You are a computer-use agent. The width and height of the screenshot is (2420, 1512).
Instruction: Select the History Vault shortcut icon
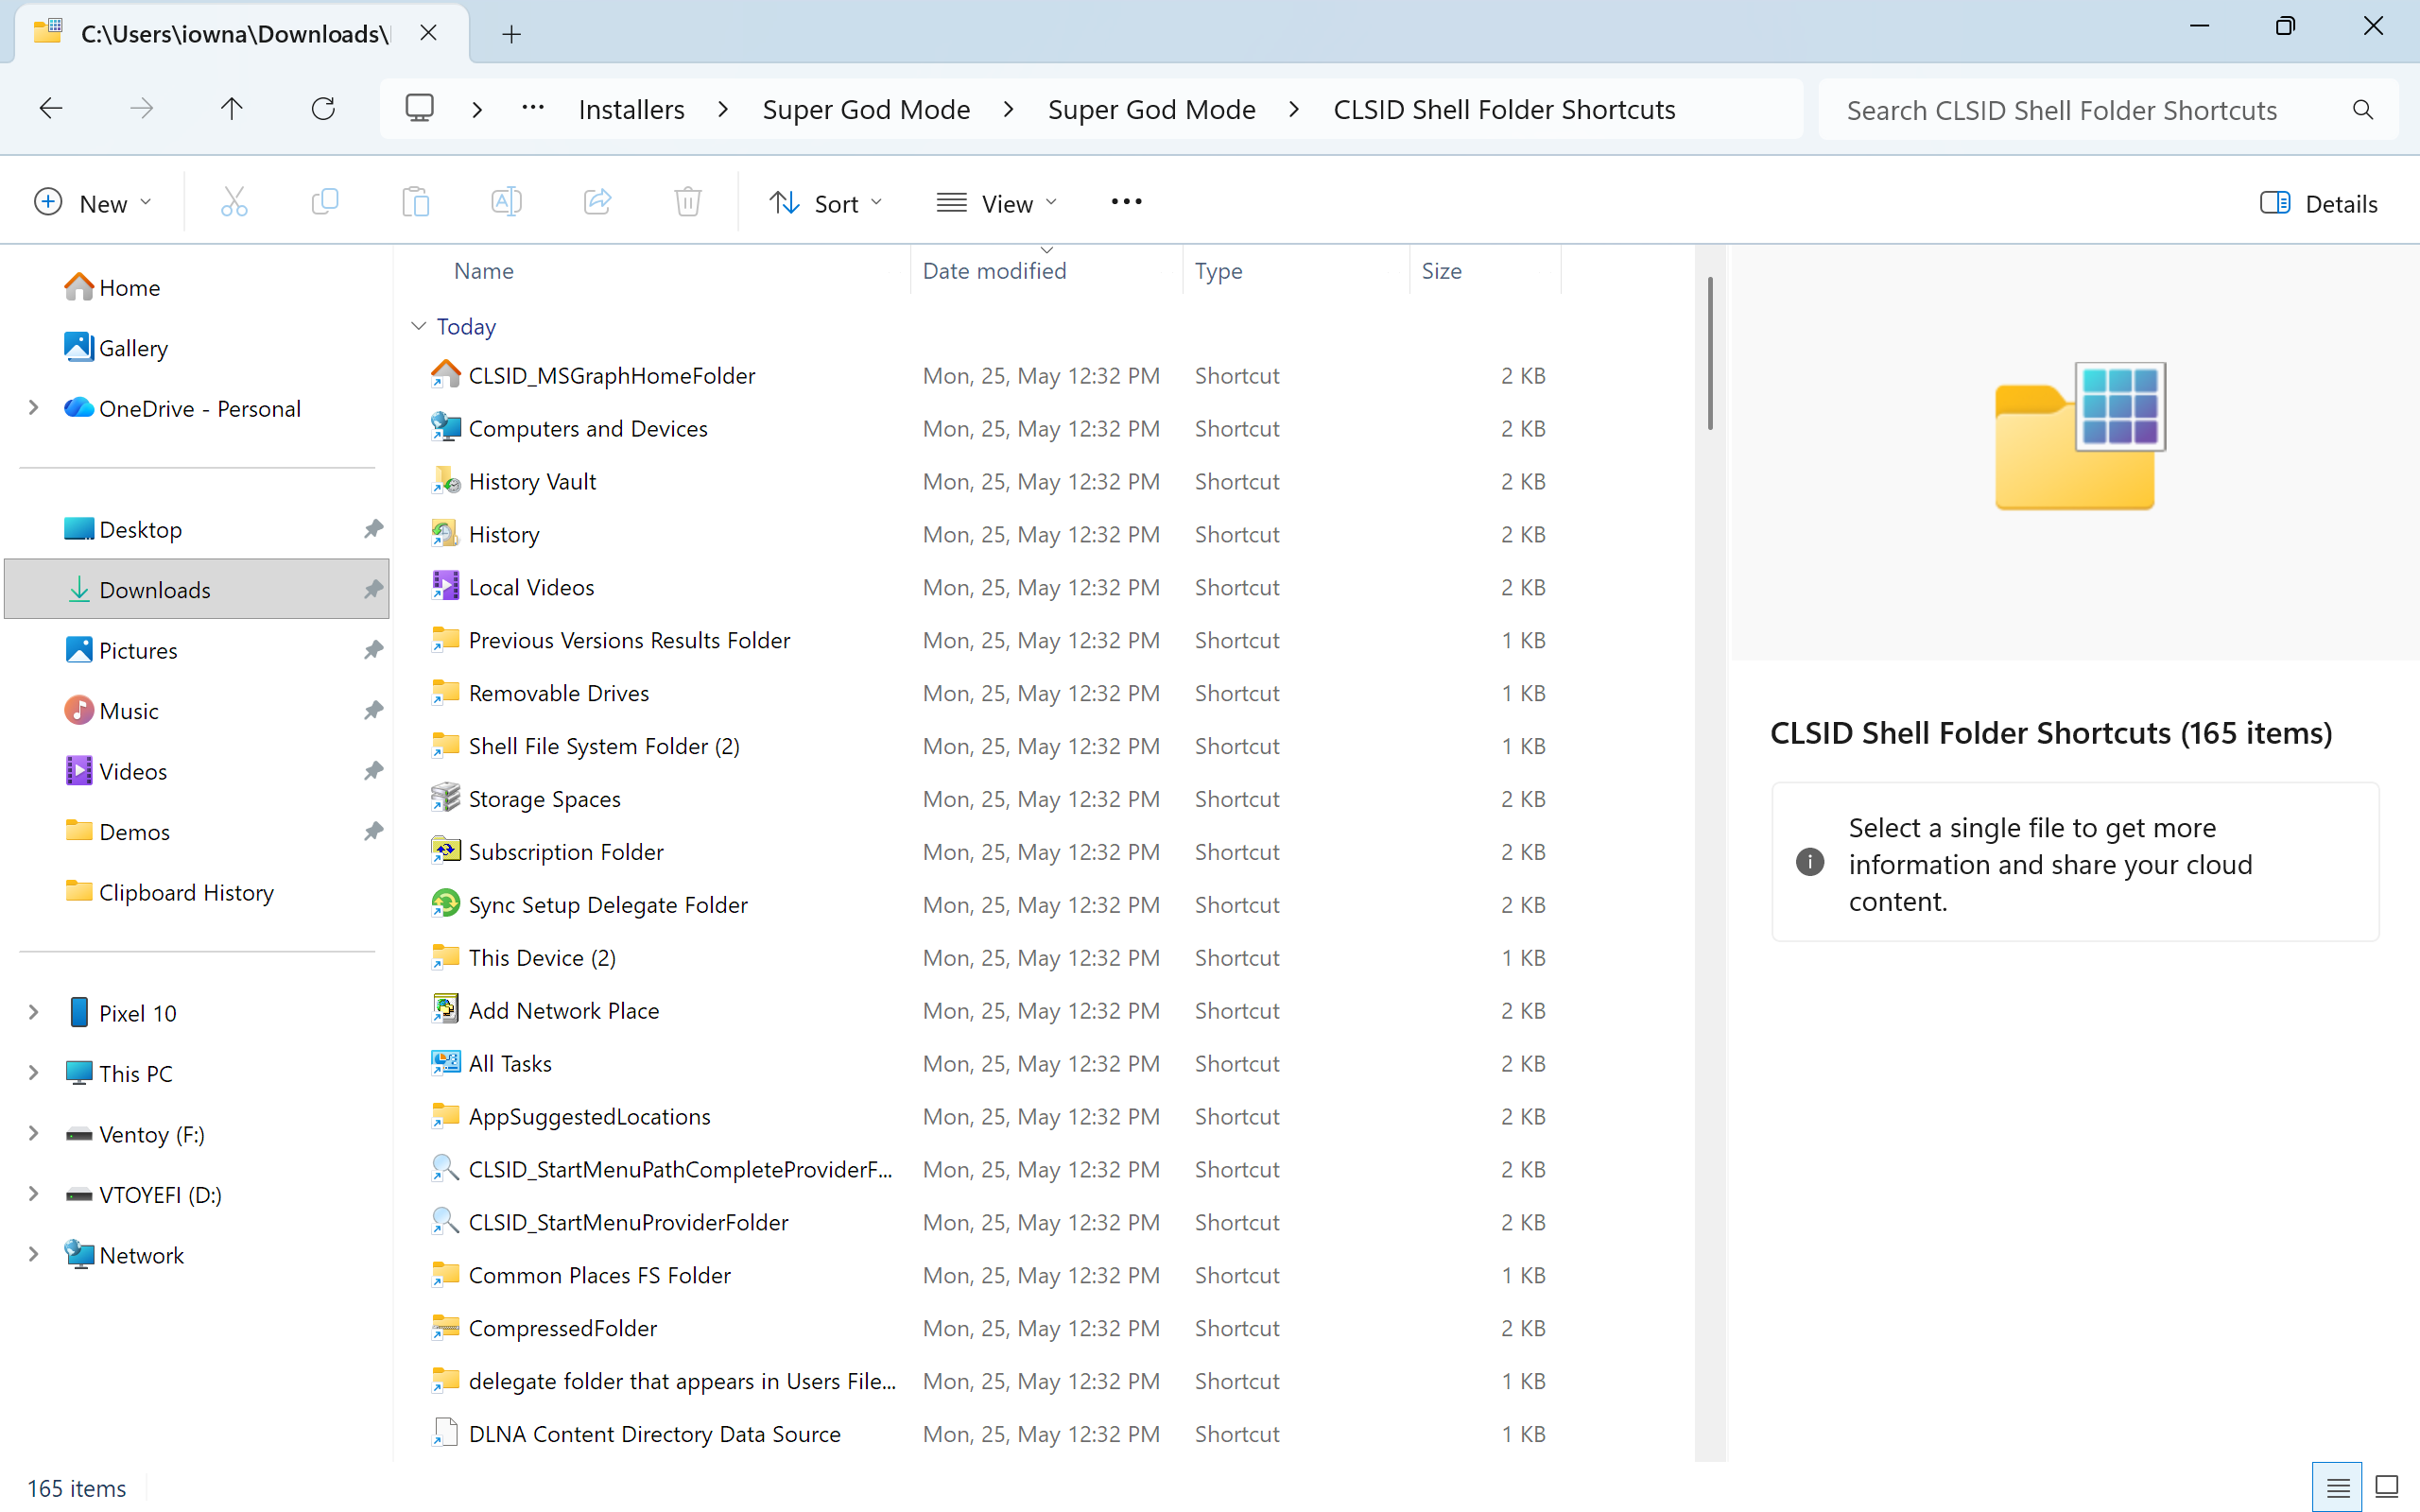tap(445, 480)
